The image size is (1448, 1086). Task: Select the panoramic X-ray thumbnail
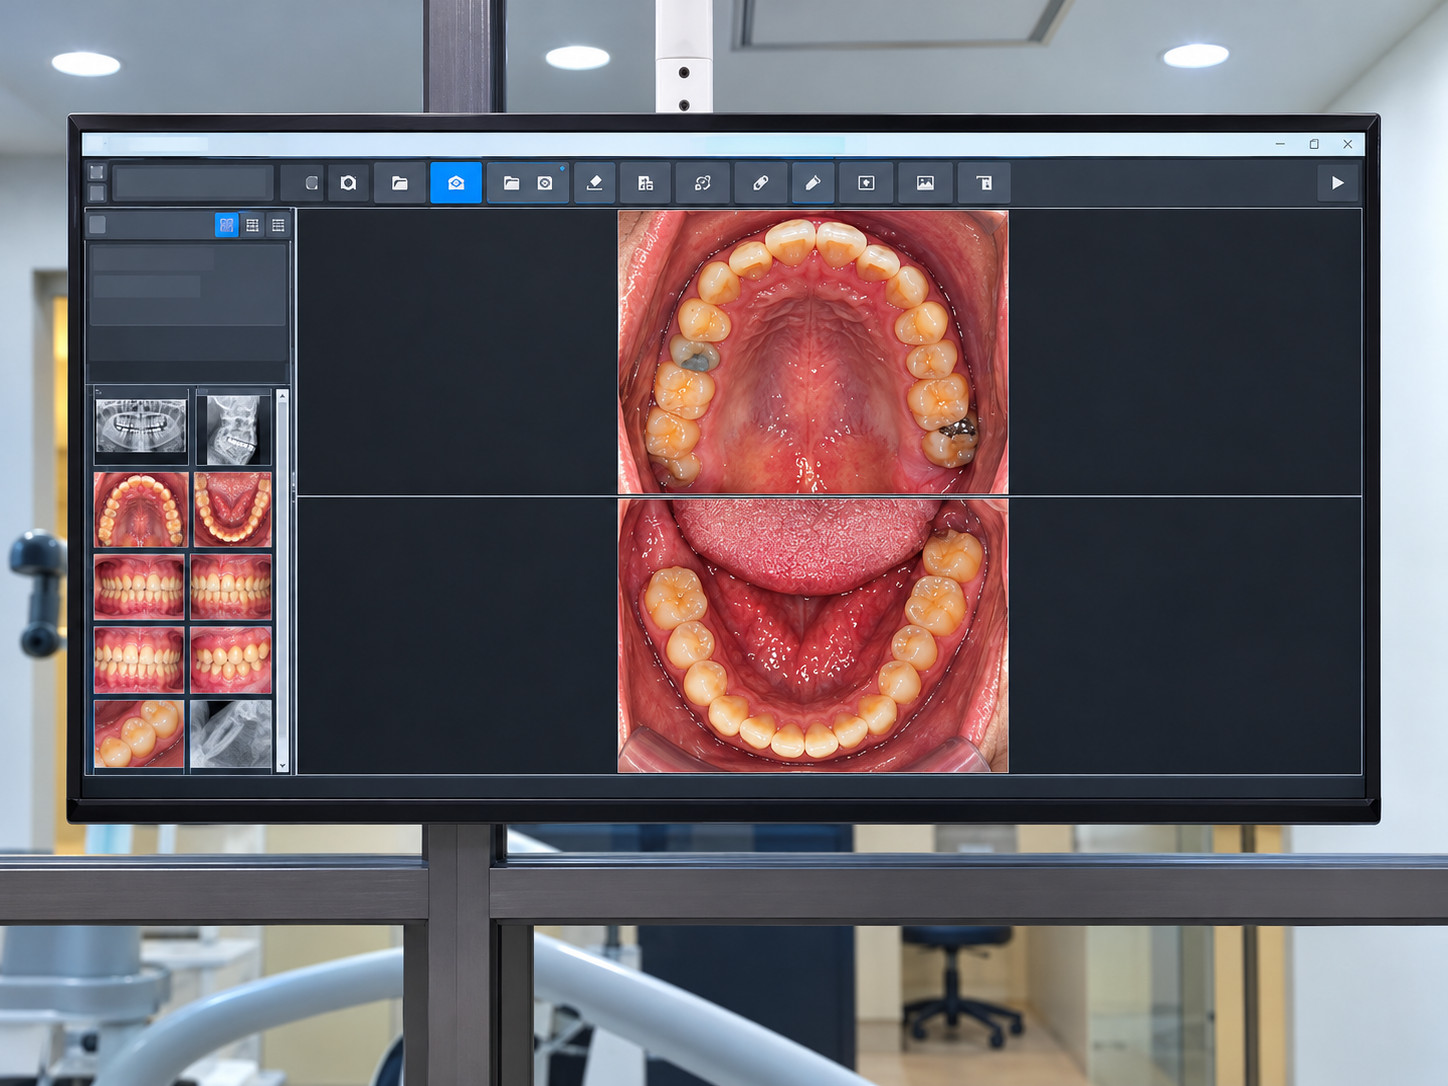click(141, 428)
